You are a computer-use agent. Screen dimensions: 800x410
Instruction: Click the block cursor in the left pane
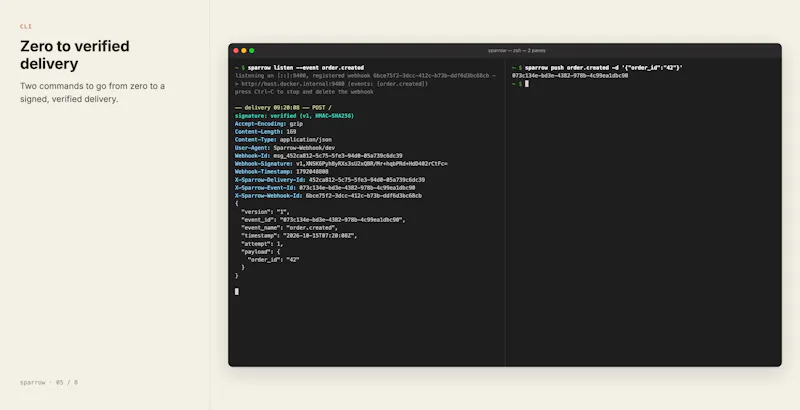[237, 292]
